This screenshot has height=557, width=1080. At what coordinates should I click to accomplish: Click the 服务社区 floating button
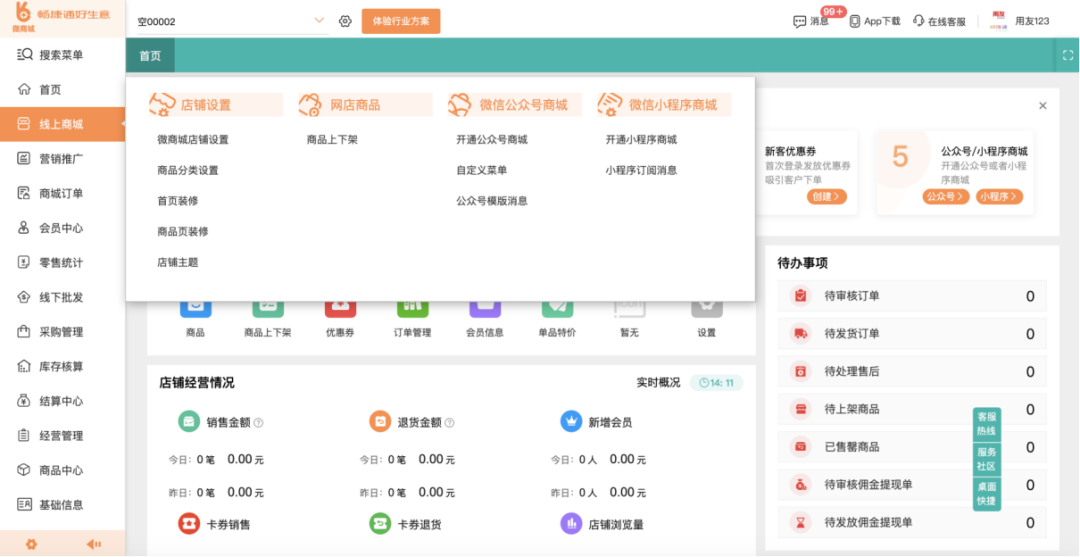pos(986,459)
